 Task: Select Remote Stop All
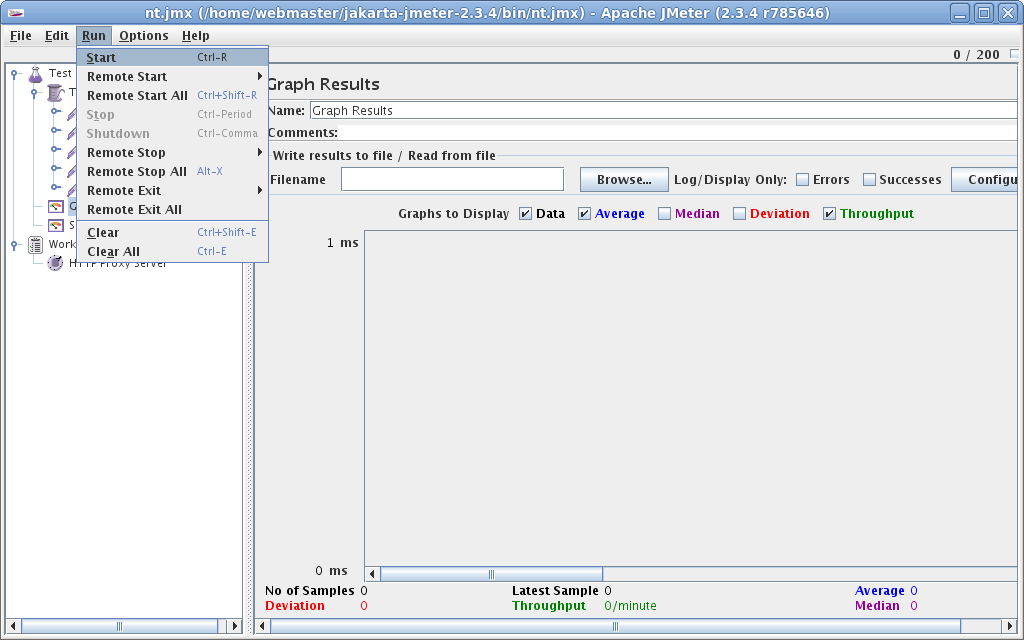pos(172,171)
